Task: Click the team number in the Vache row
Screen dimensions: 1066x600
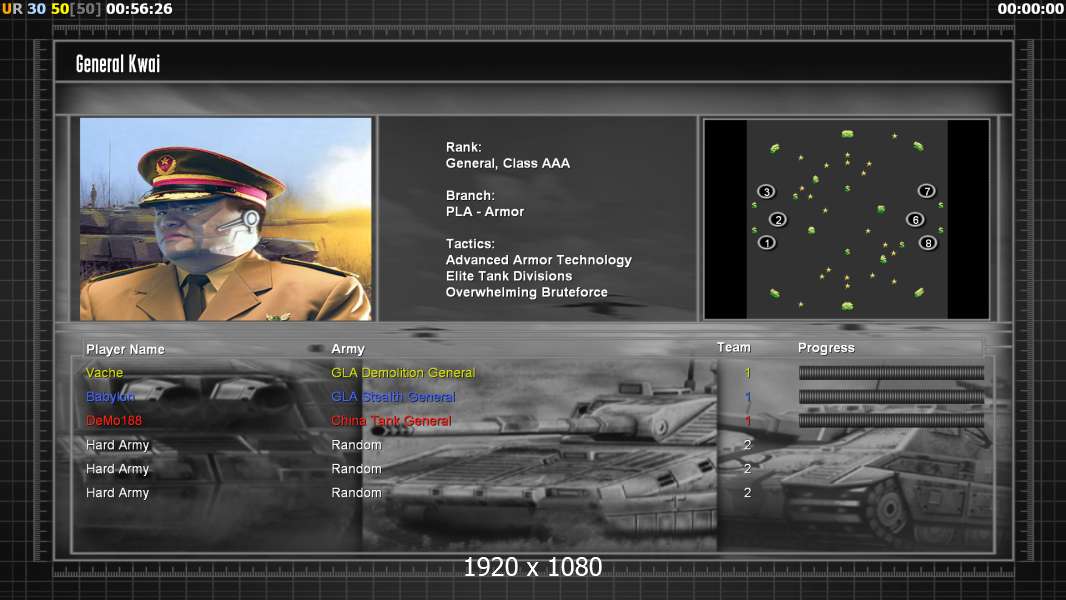Action: (747, 372)
